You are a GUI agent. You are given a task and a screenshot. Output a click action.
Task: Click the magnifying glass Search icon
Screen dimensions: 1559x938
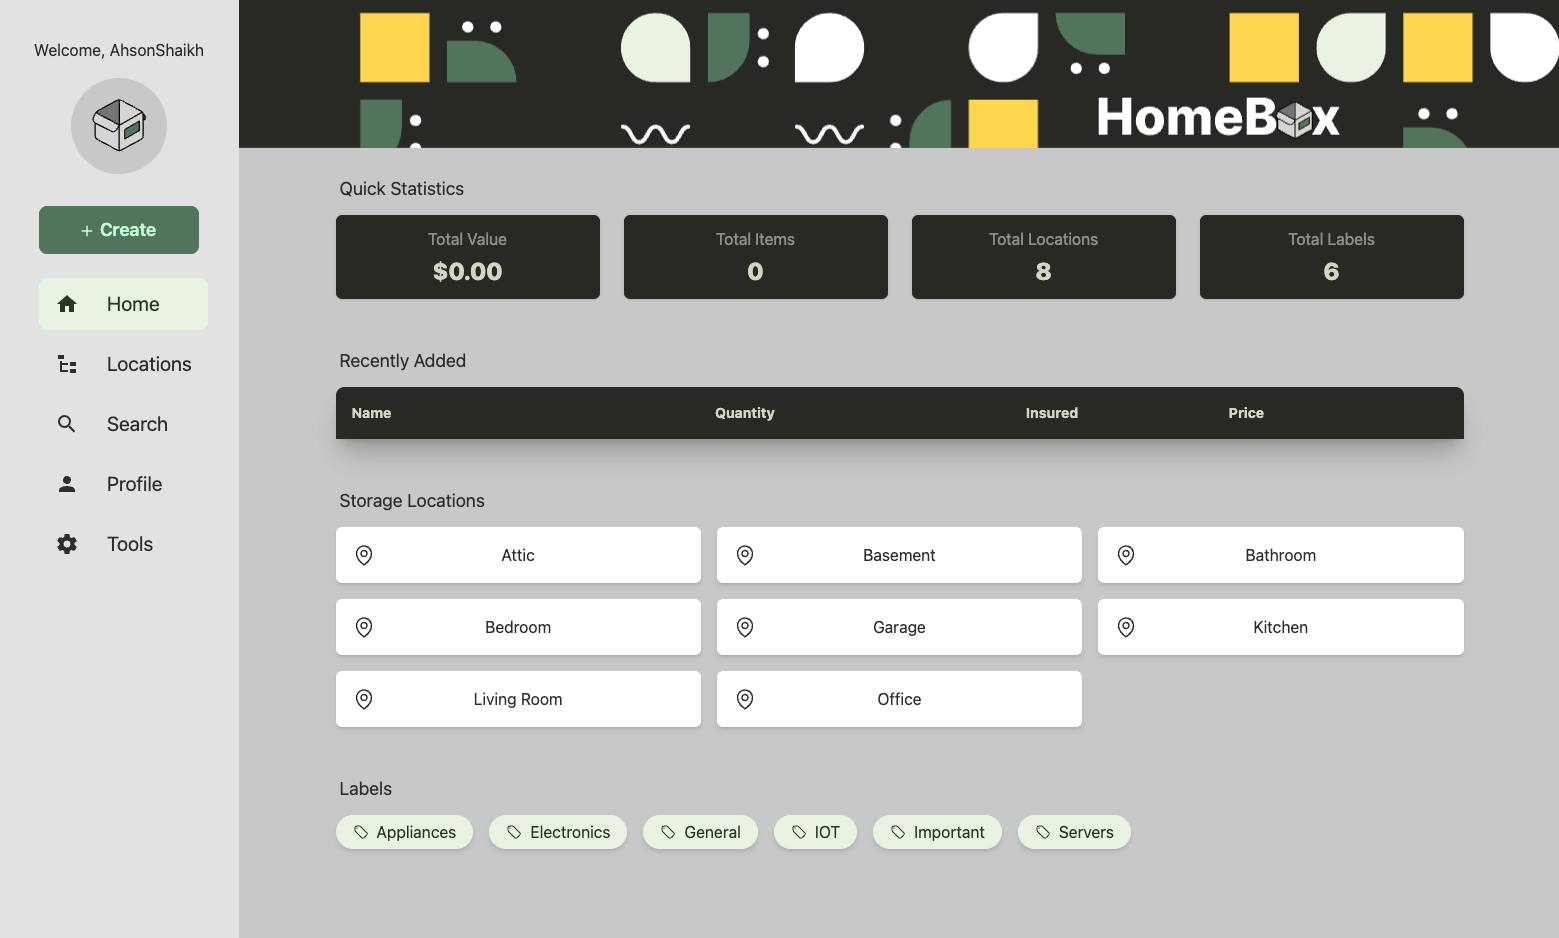66,423
